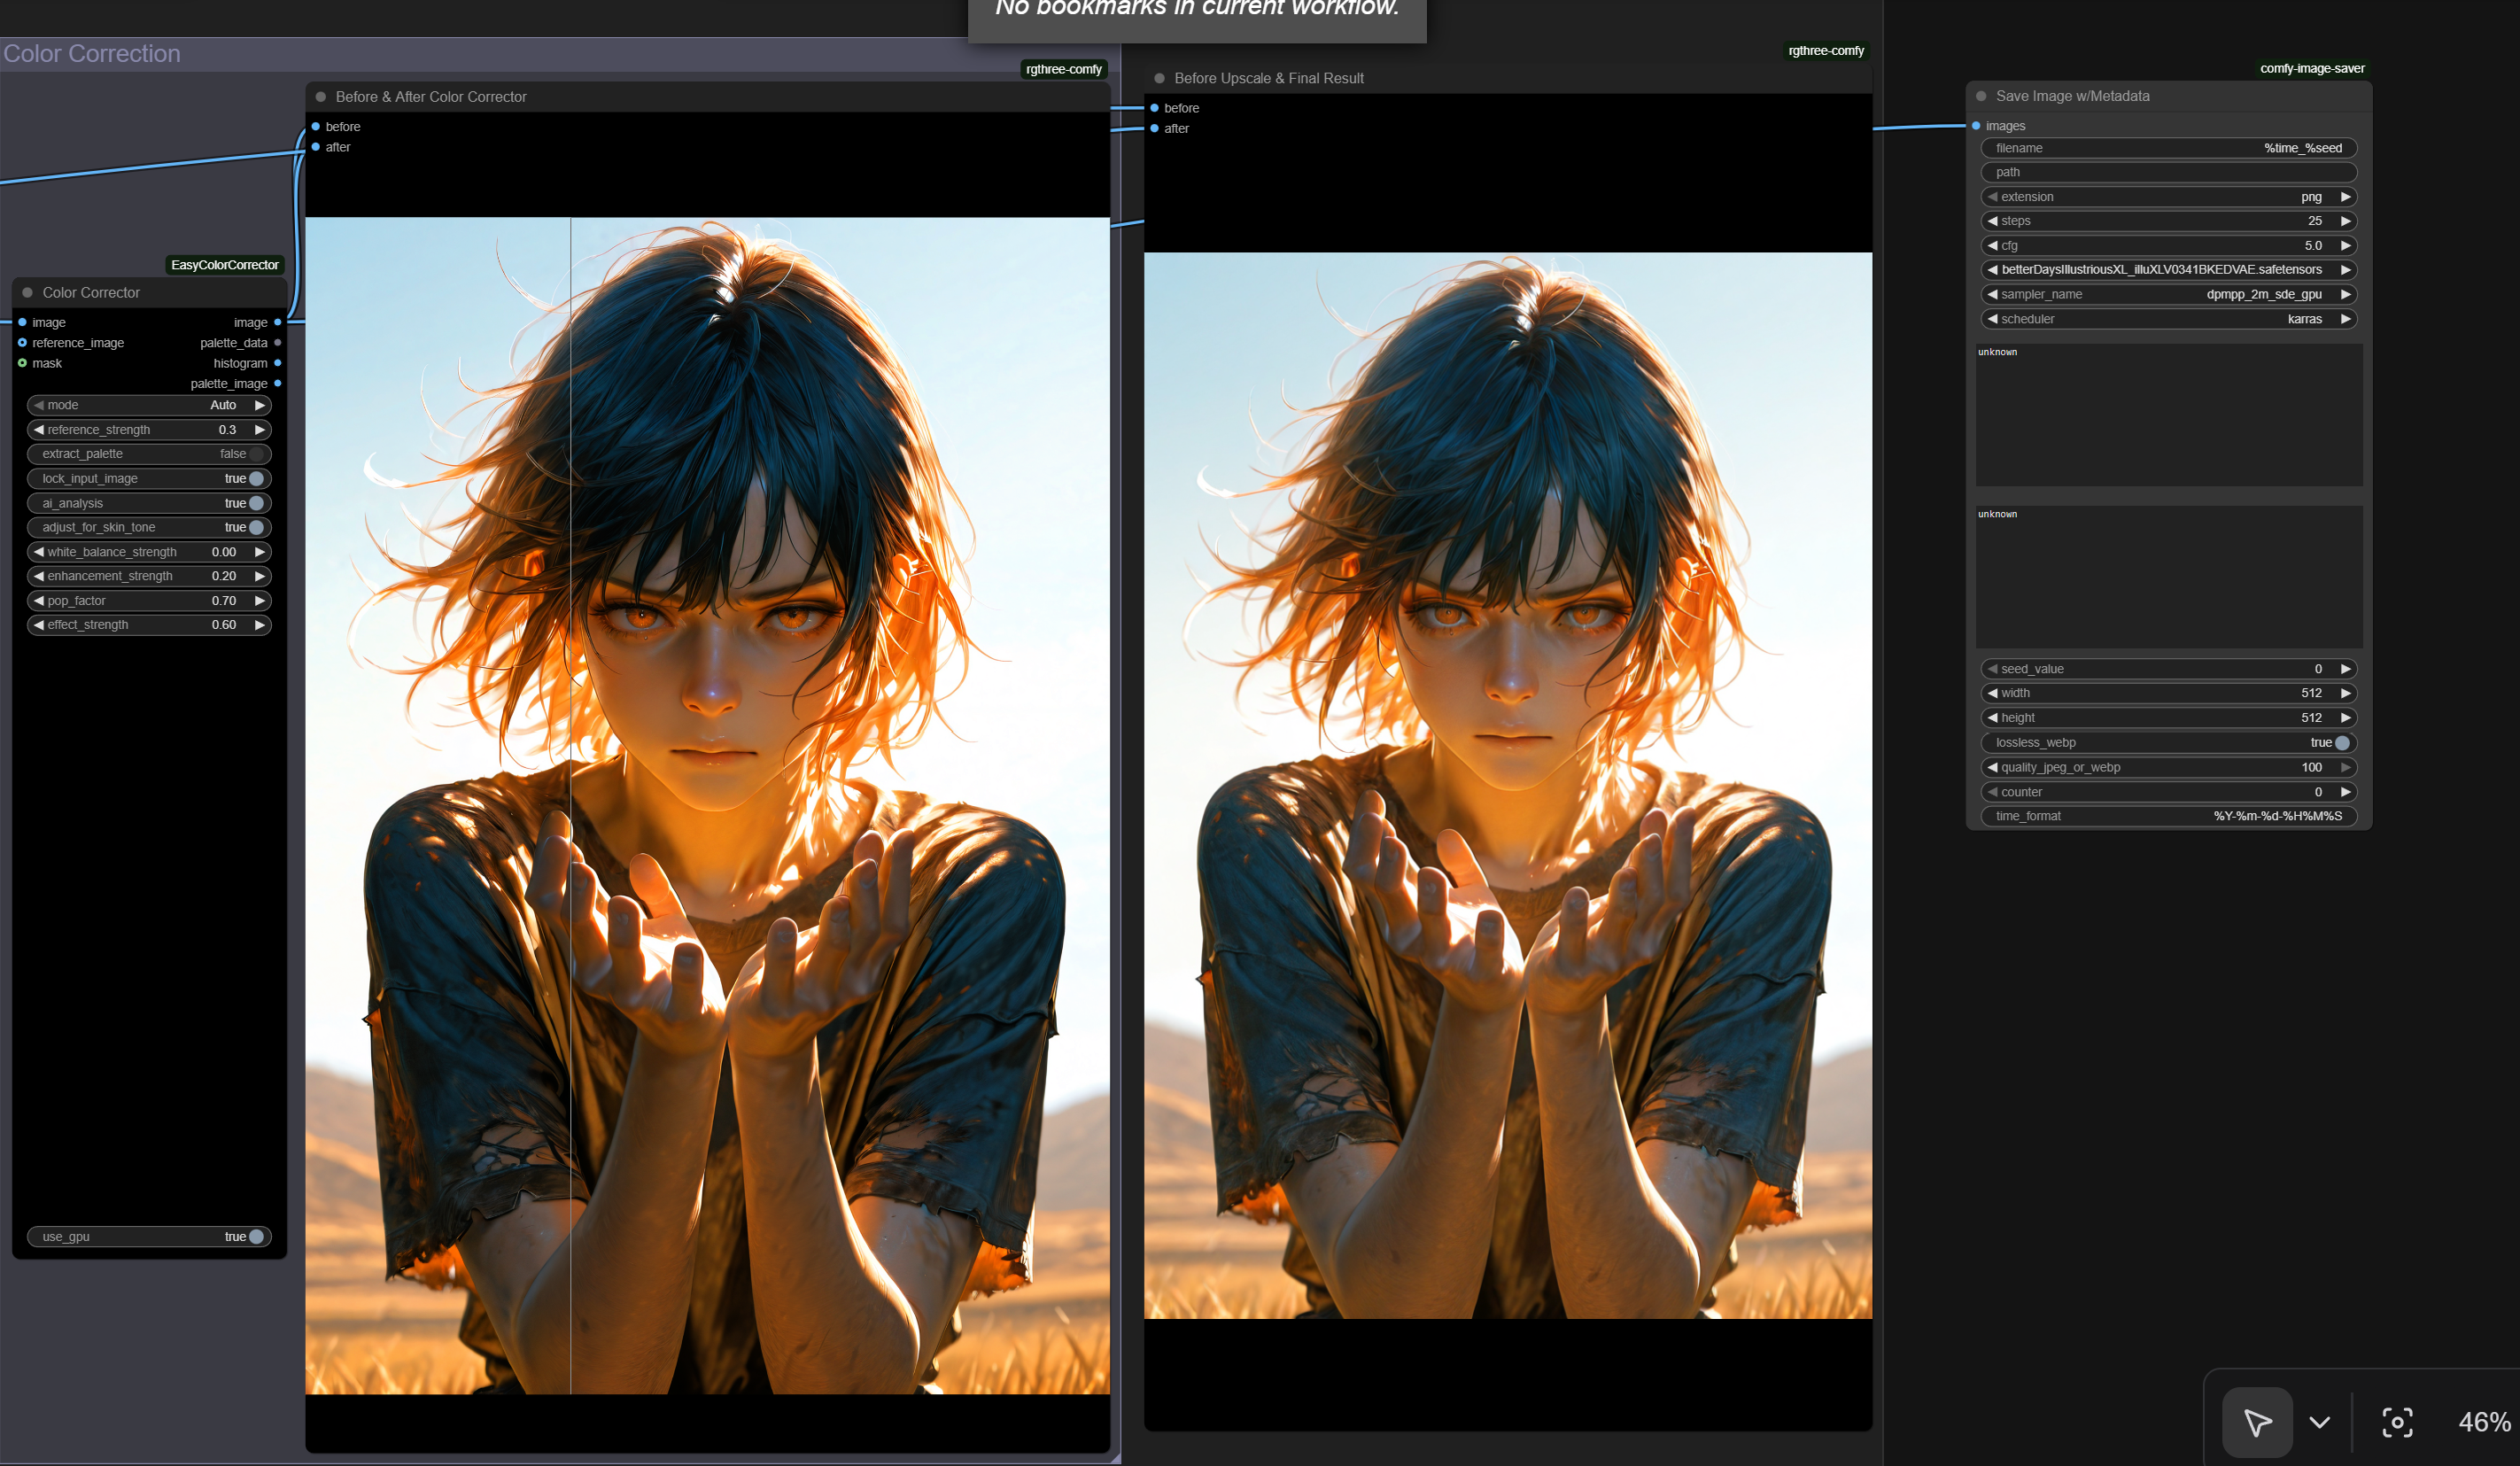
Task: Click the Before Upscale & Final Result title
Action: 1268,78
